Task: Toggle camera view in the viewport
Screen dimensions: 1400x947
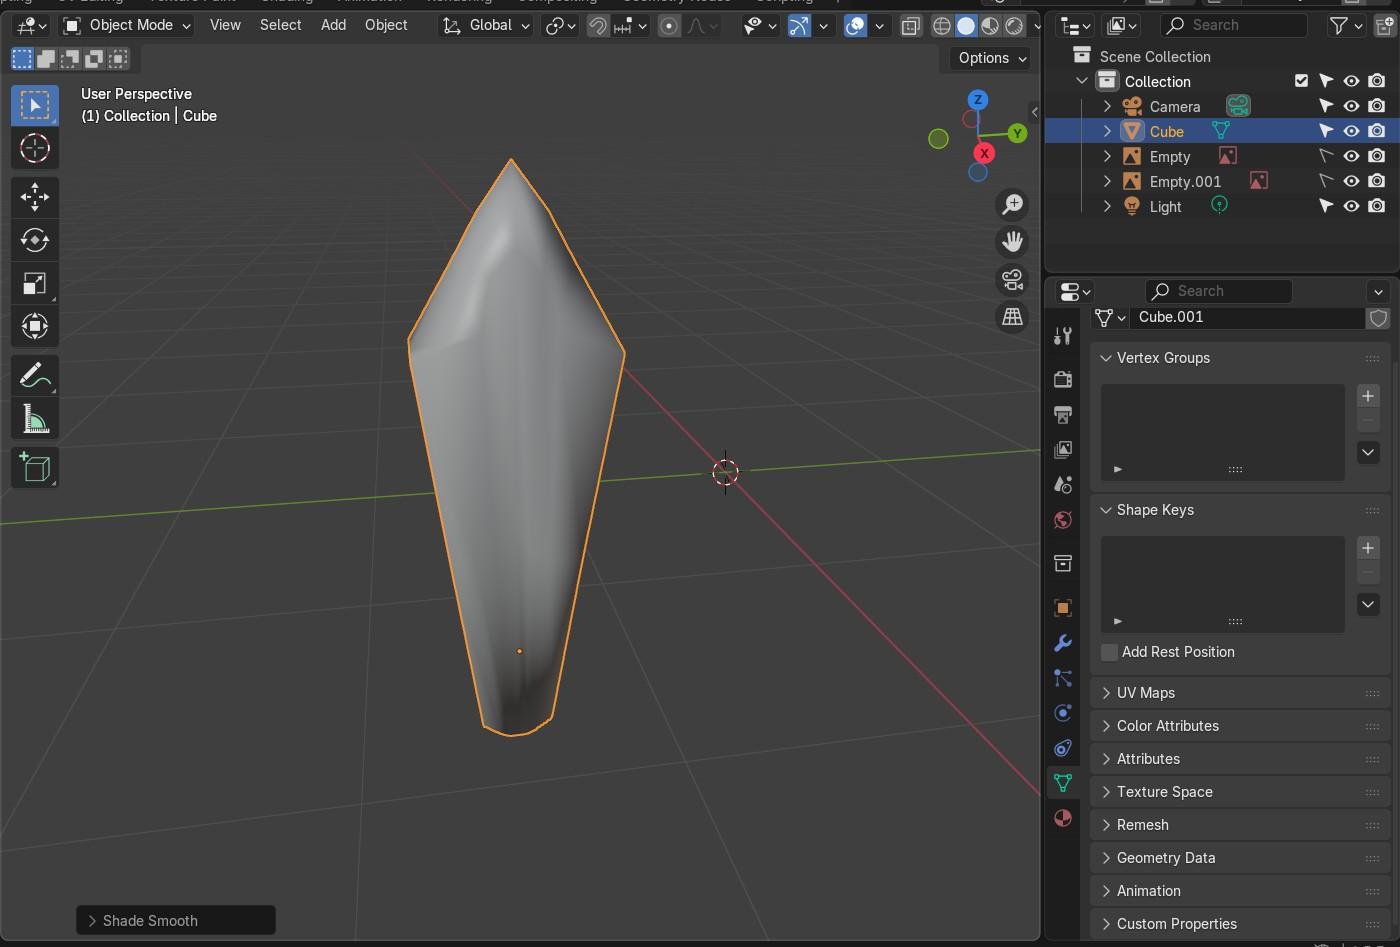Action: [x=1012, y=280]
